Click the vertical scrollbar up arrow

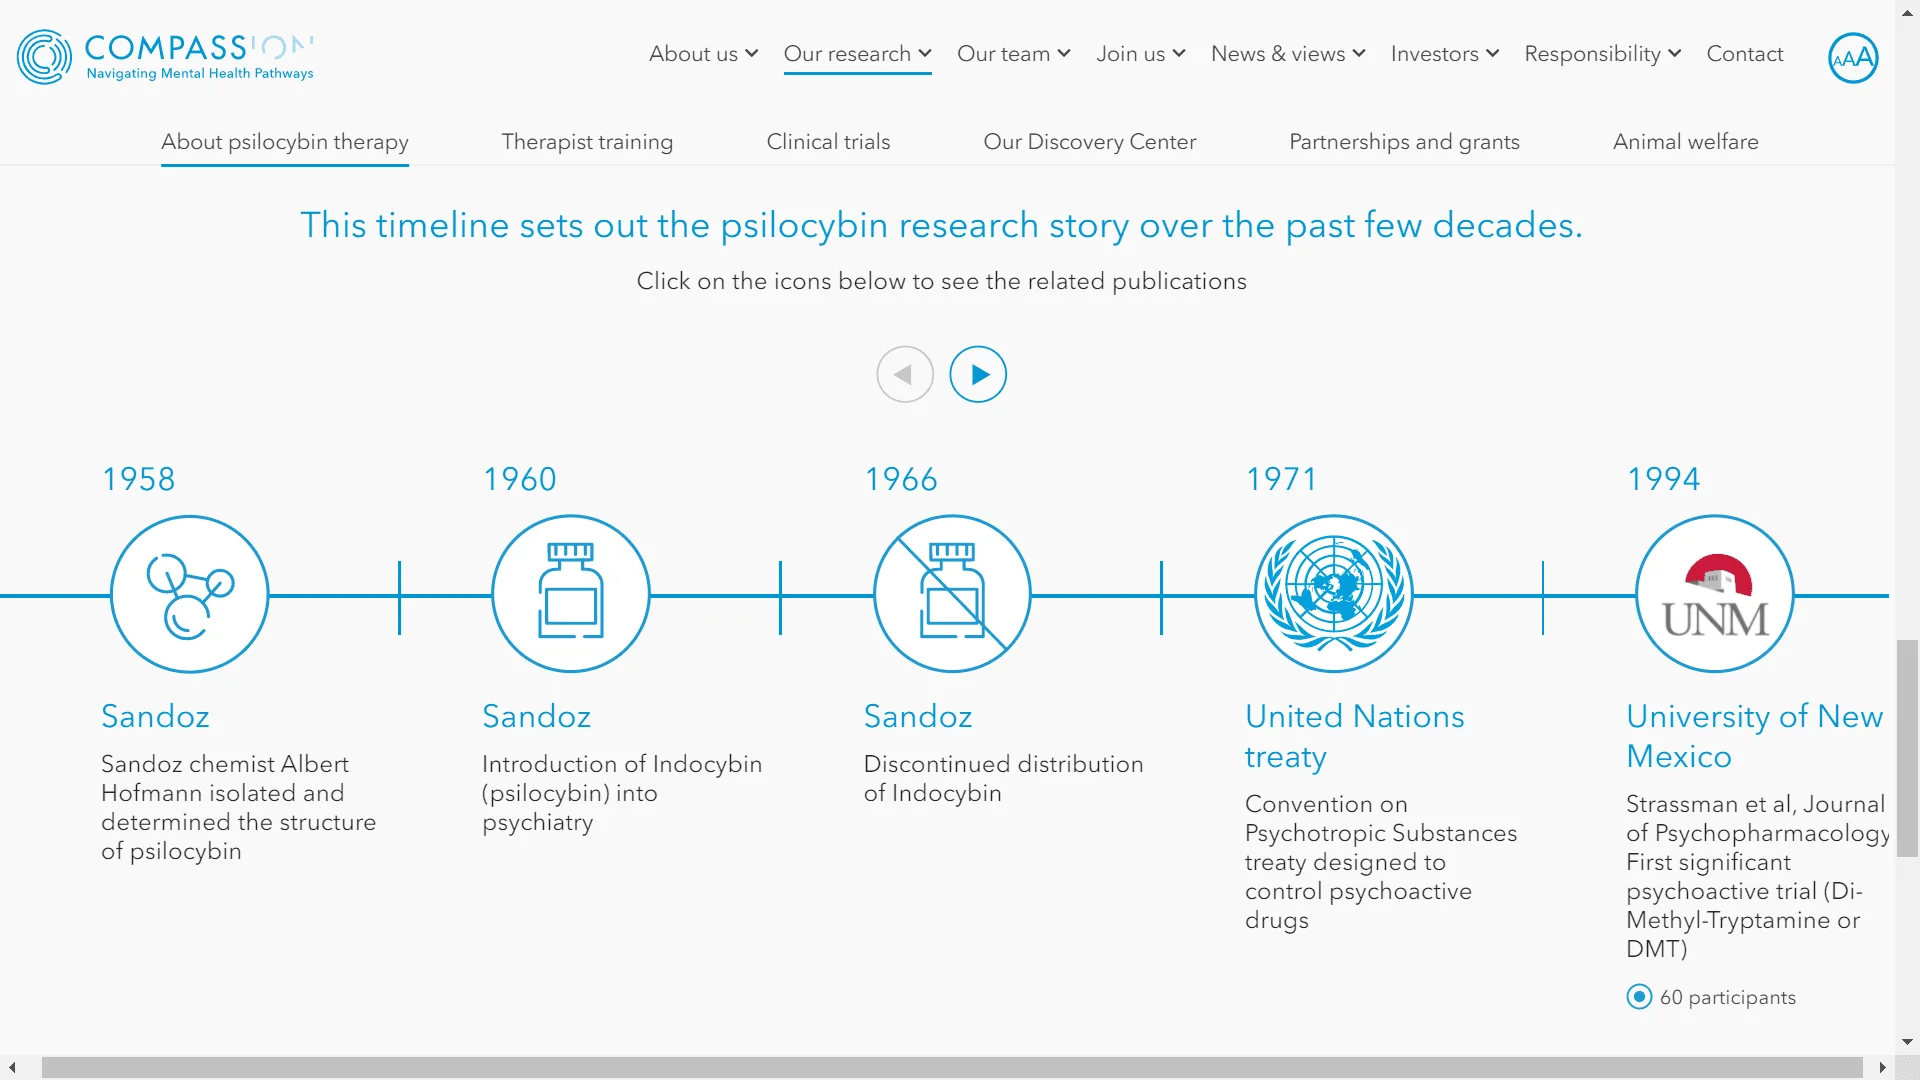(1908, 12)
